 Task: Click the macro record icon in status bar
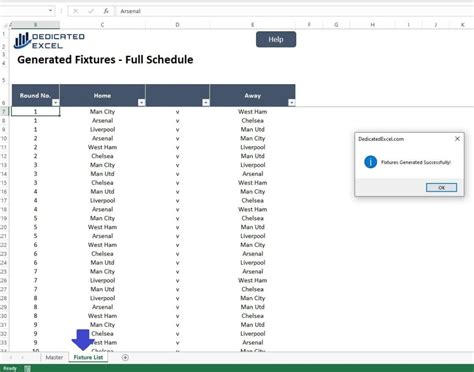click(27, 368)
